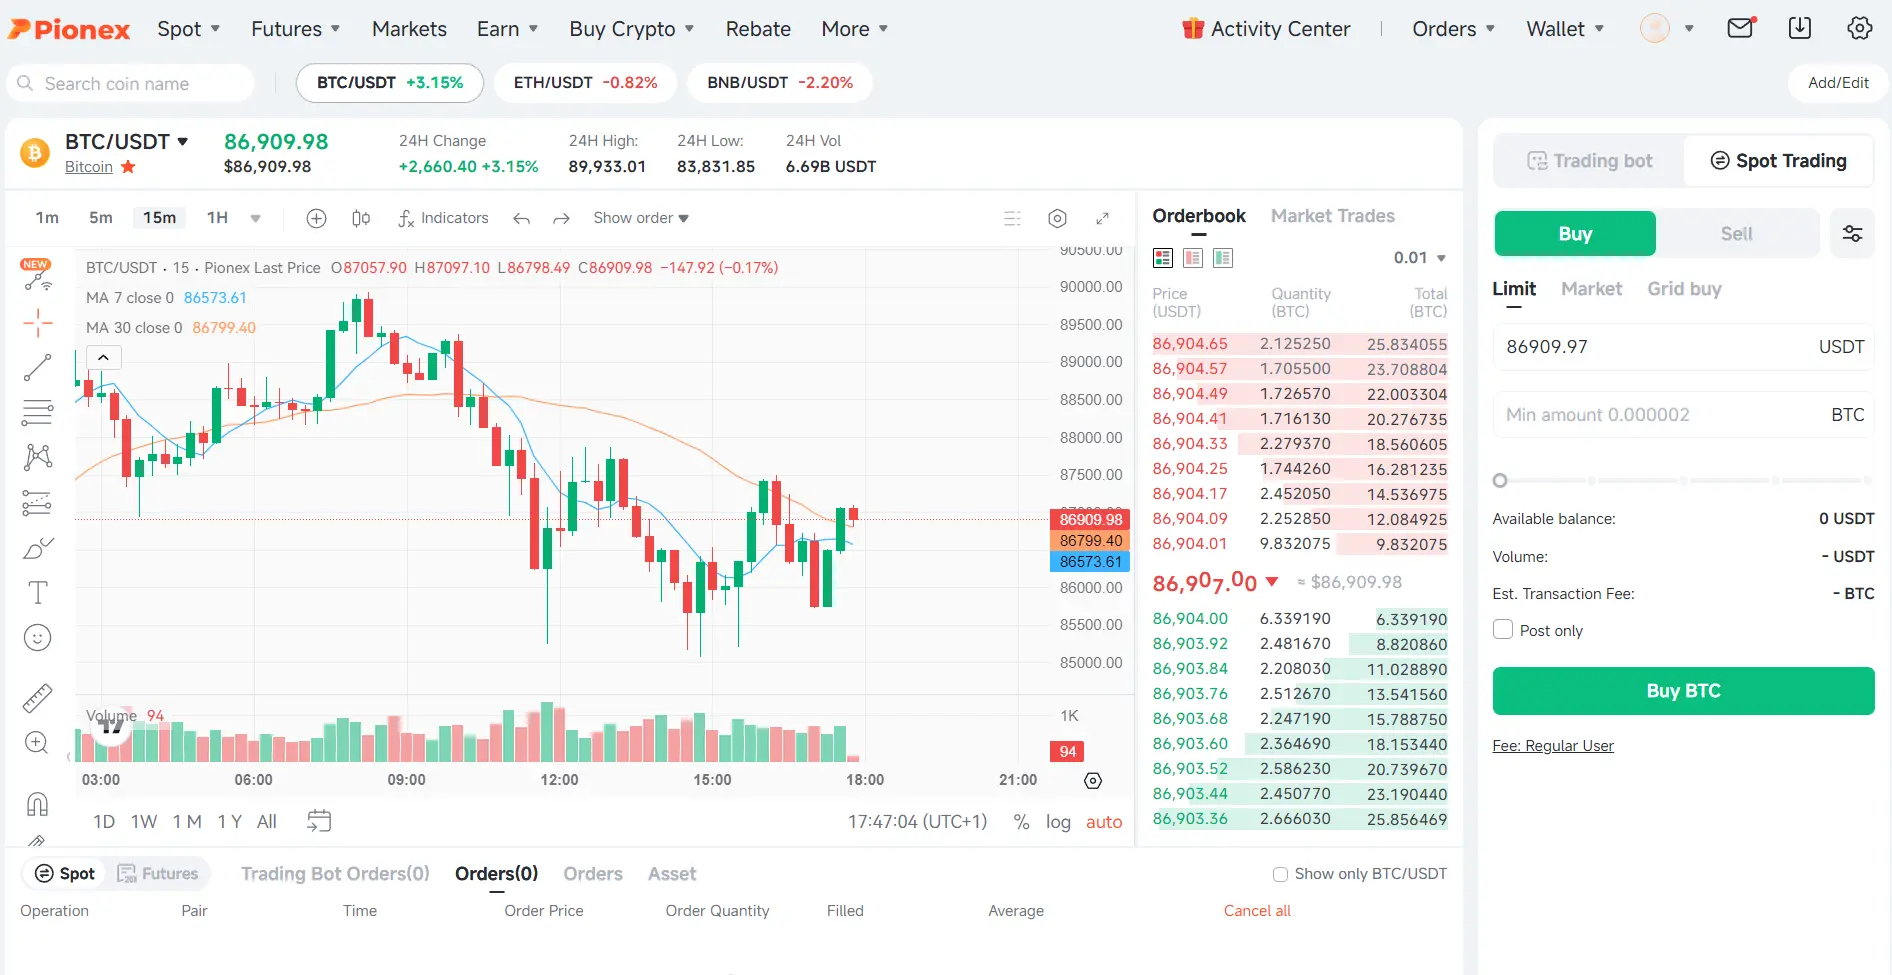This screenshot has width=1892, height=975.
Task: Open the emoji icons tool
Action: pyautogui.click(x=37, y=638)
